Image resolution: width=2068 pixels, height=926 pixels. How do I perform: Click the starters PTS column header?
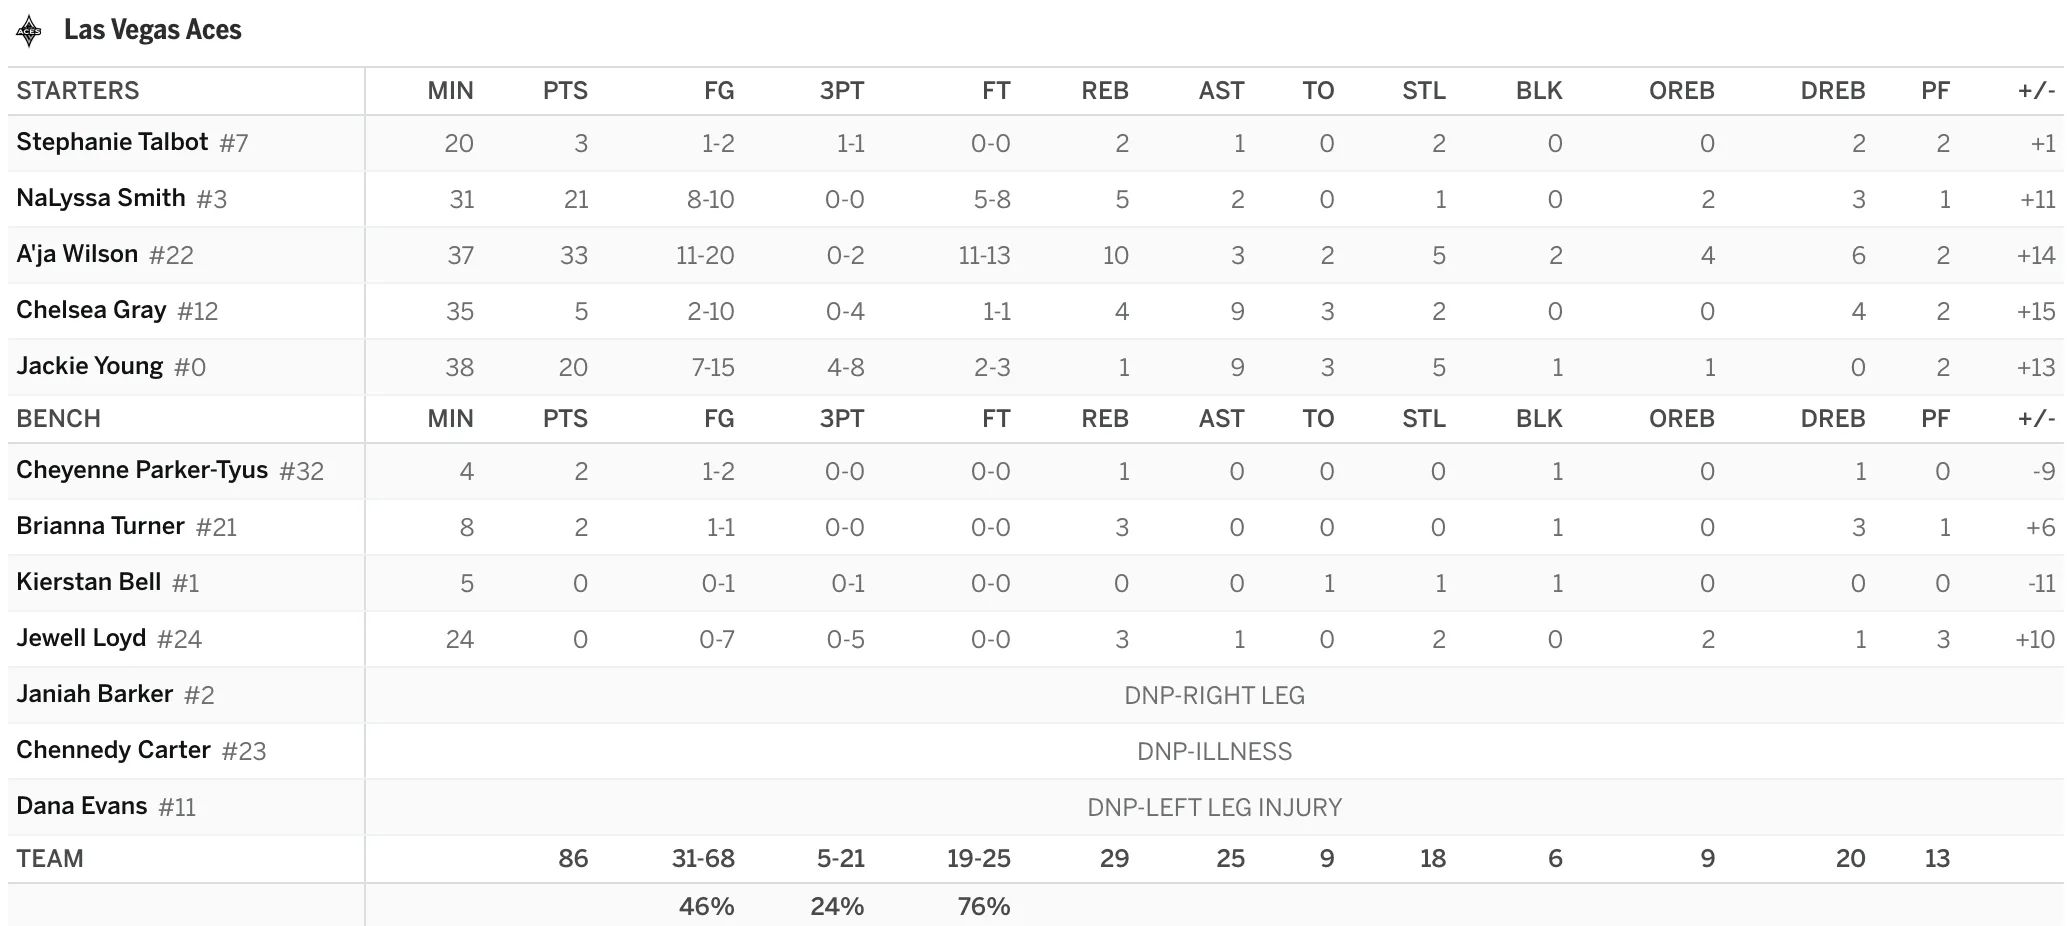565,91
